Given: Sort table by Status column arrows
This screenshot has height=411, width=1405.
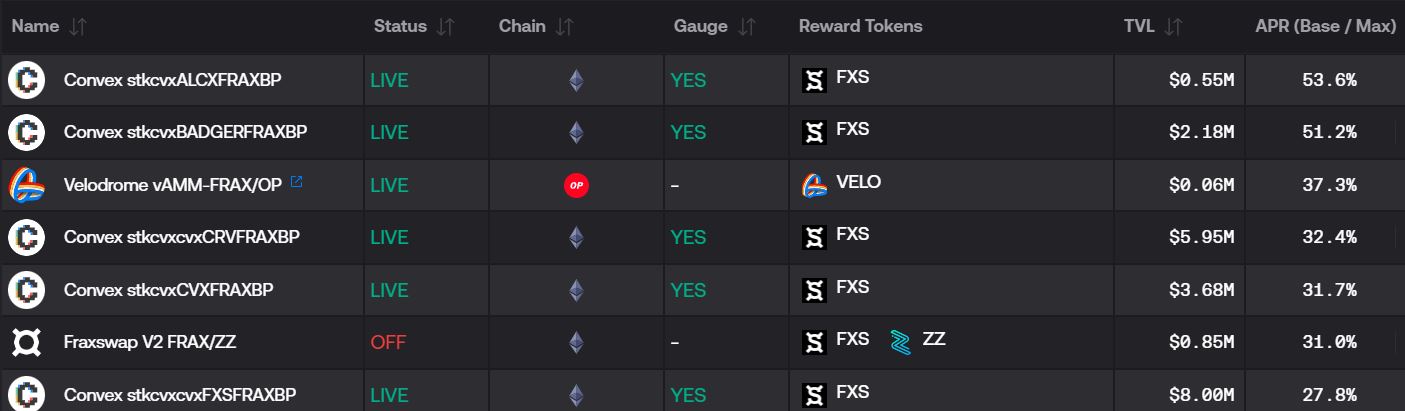Looking at the screenshot, I should pyautogui.click(x=446, y=27).
